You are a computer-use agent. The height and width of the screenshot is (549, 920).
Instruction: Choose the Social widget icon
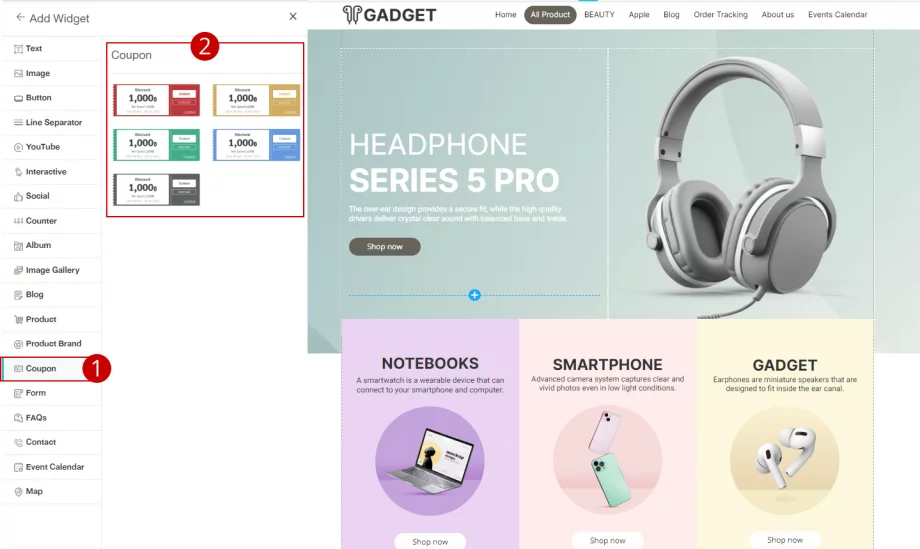click(x=18, y=196)
